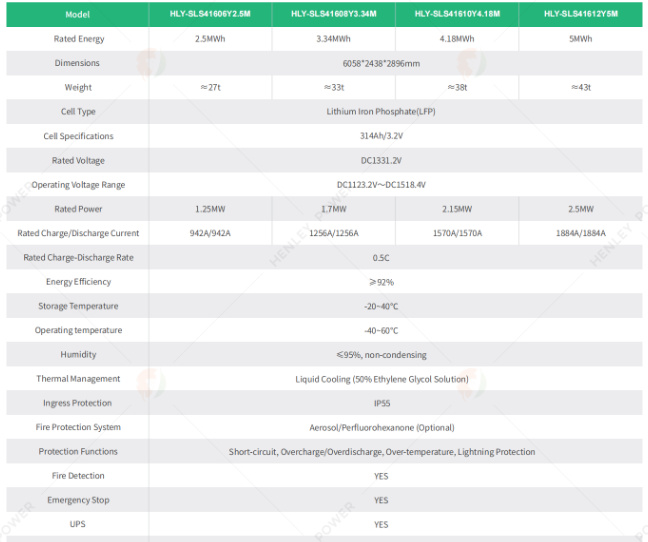Select the 'Protection Functions' row label

[78, 452]
